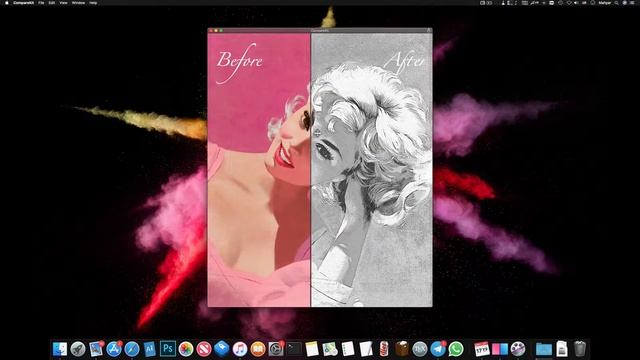Open Notification Center in menu bar
640x360 pixels.
[633, 3]
